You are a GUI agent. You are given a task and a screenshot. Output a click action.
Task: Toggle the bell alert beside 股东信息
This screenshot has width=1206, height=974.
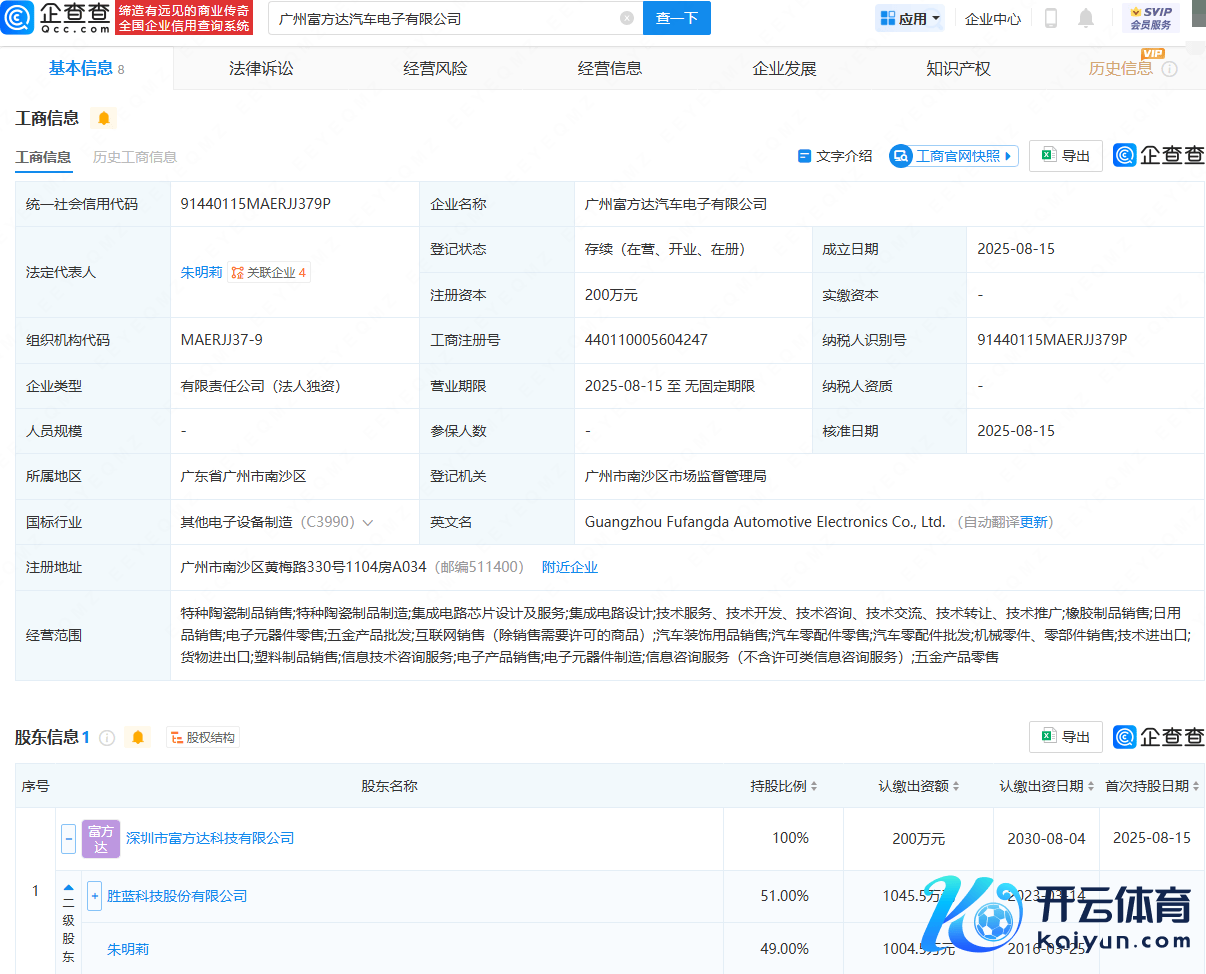(138, 737)
